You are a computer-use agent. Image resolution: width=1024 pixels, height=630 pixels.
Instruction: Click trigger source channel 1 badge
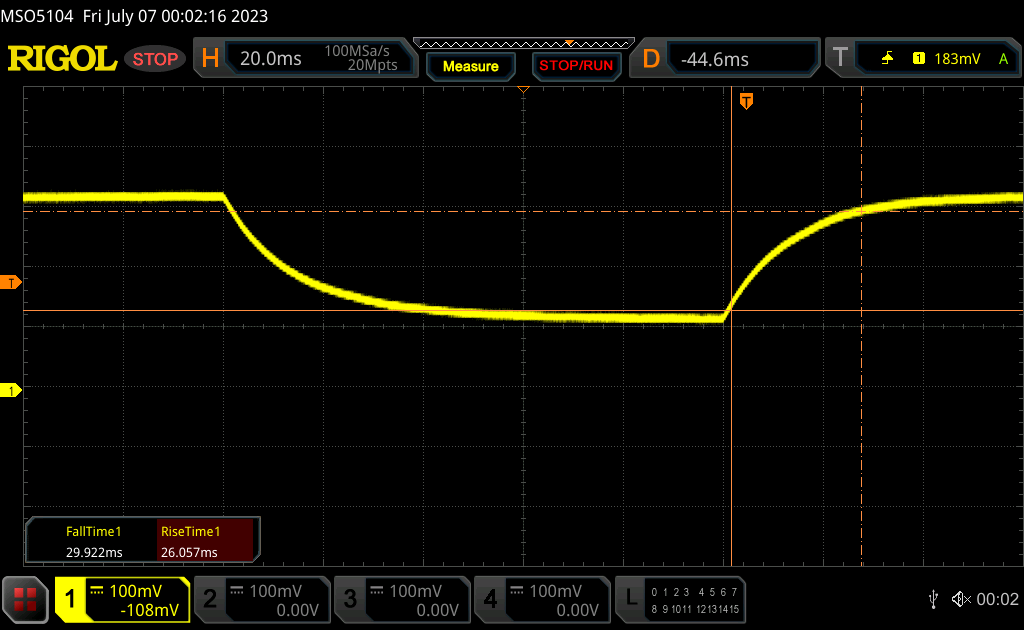point(919,59)
